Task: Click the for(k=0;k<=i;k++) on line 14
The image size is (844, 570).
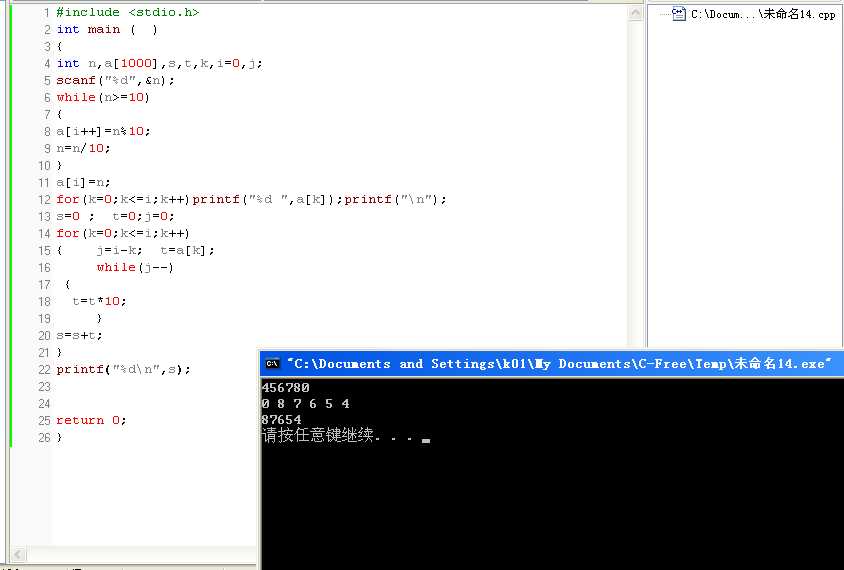Action: tap(123, 233)
